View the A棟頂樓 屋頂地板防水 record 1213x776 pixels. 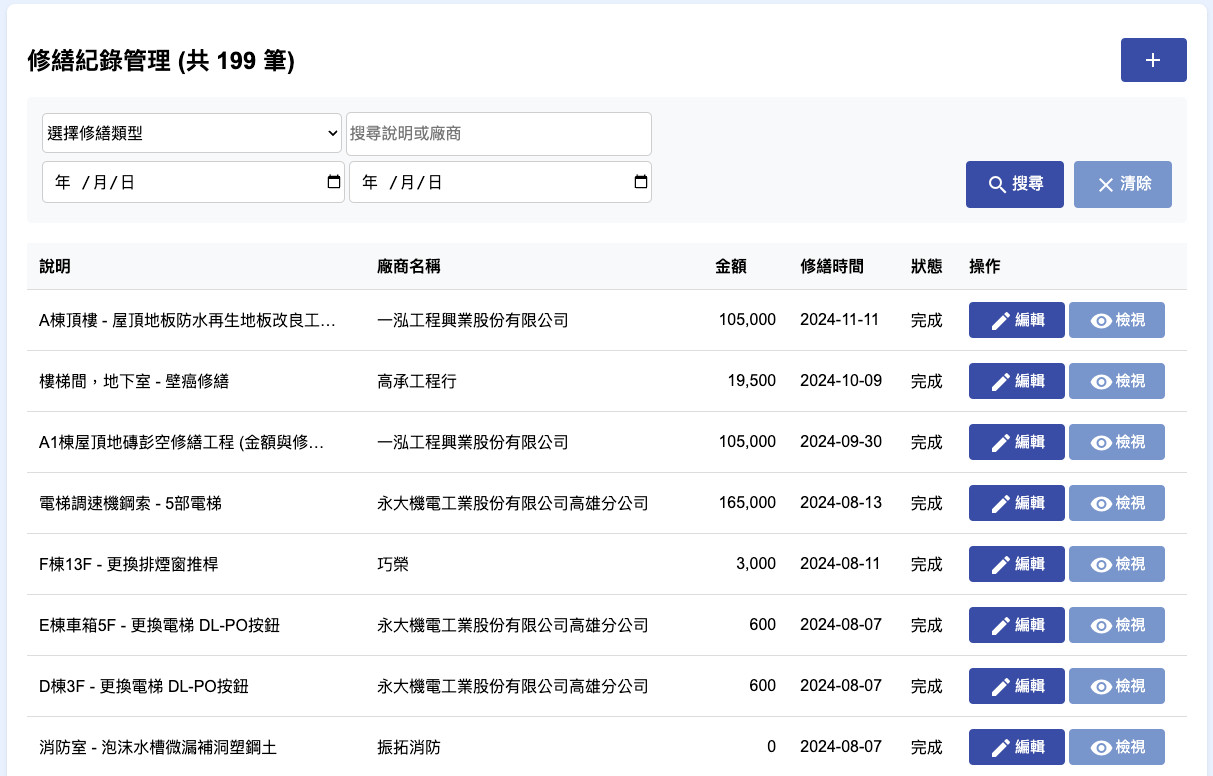pyautogui.click(x=1117, y=320)
